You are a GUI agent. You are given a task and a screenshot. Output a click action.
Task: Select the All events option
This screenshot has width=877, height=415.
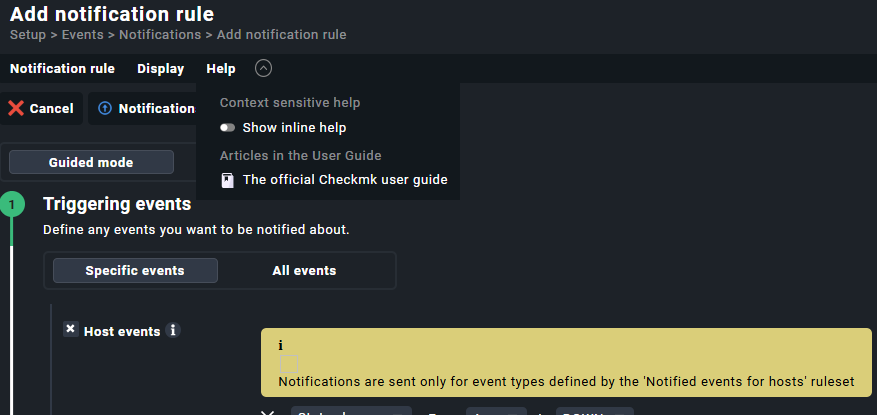point(304,270)
